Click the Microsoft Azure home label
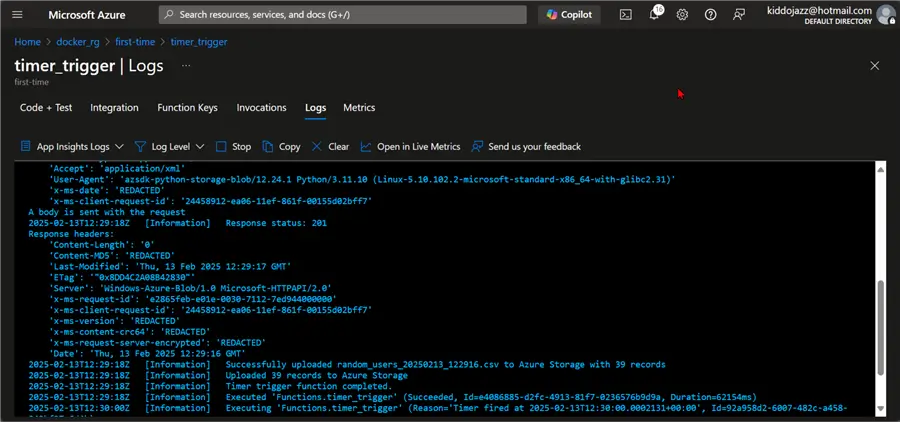This screenshot has height=422, width=900. pos(88,15)
